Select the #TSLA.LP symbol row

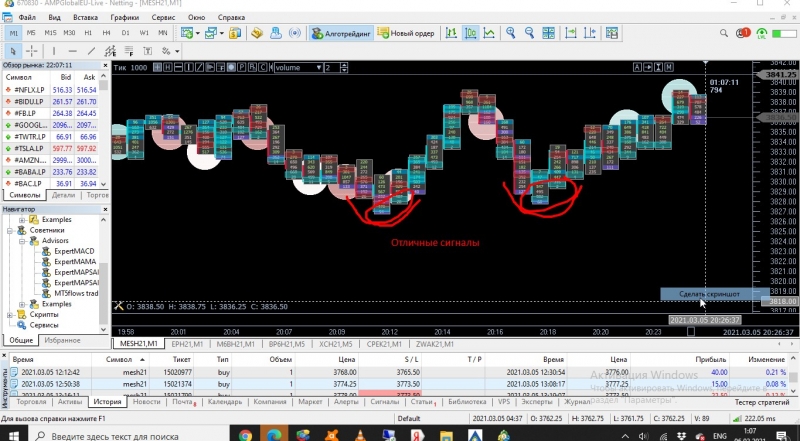point(51,149)
